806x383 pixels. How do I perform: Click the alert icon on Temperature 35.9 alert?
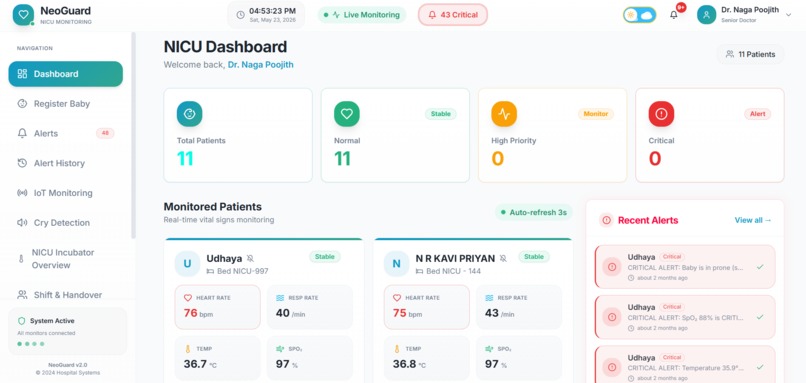(x=612, y=367)
